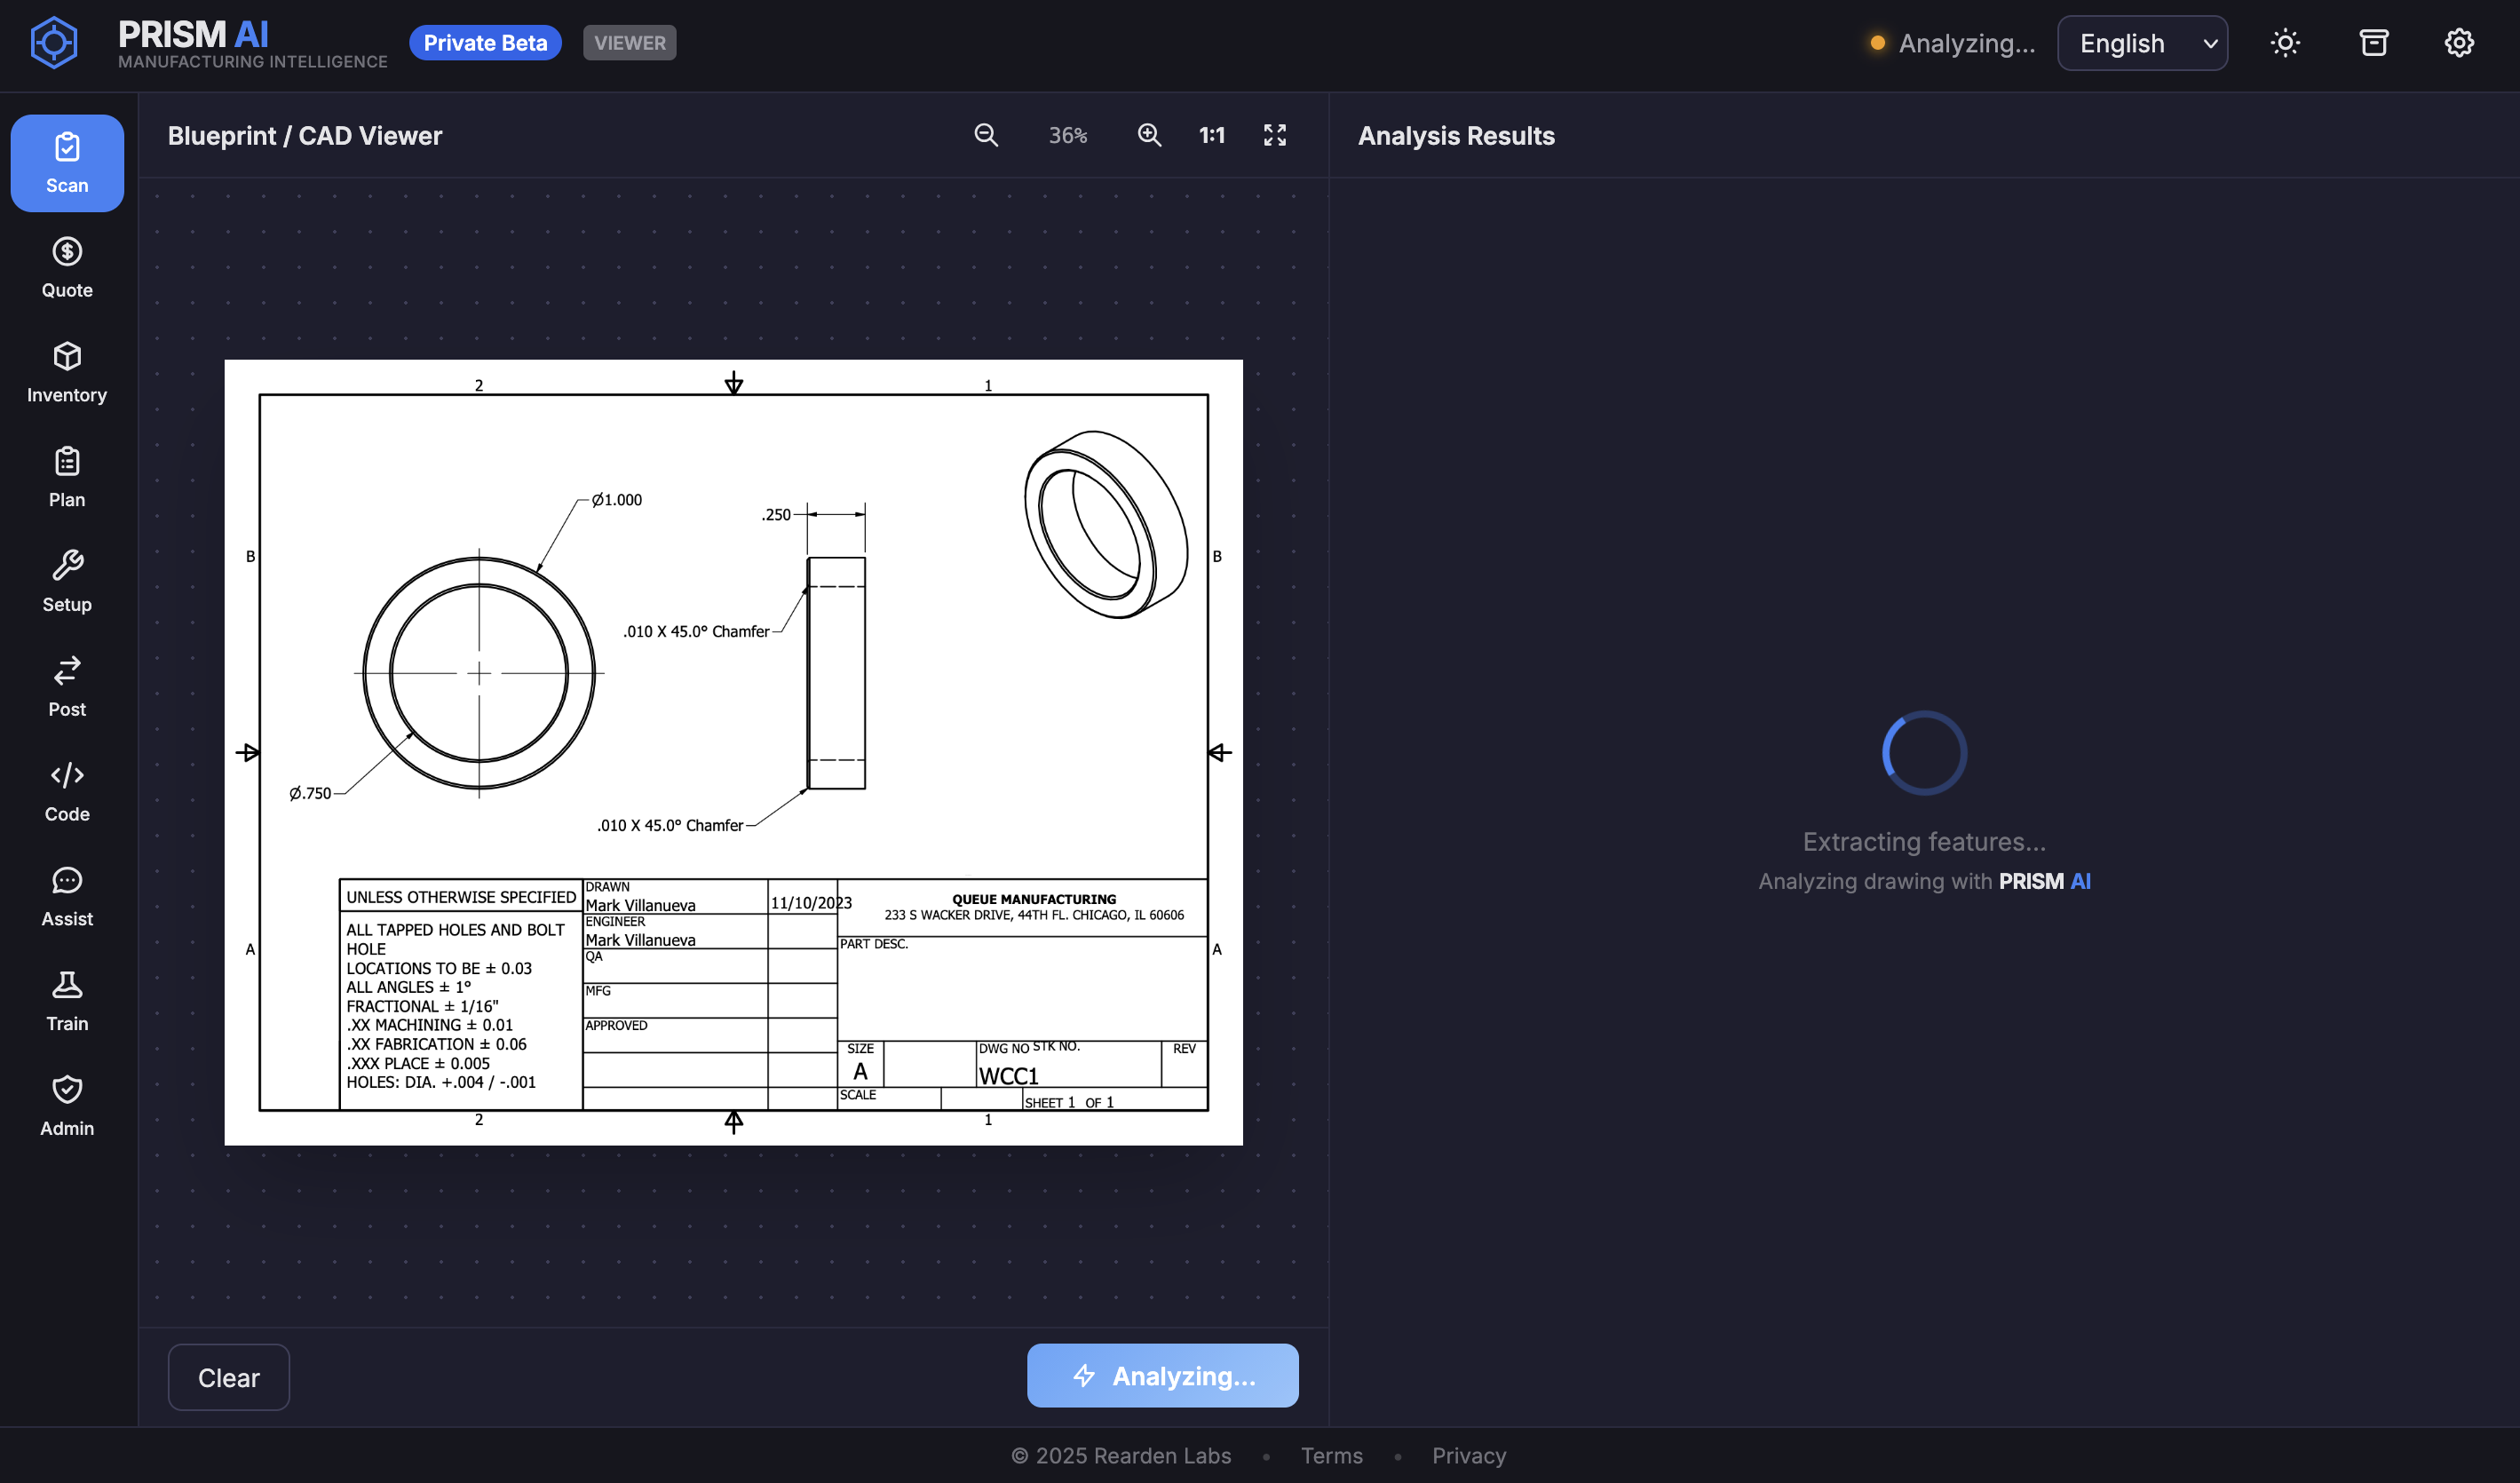Image resolution: width=2520 pixels, height=1483 pixels.
Task: Click the zoom out magnifier icon
Action: coord(986,135)
